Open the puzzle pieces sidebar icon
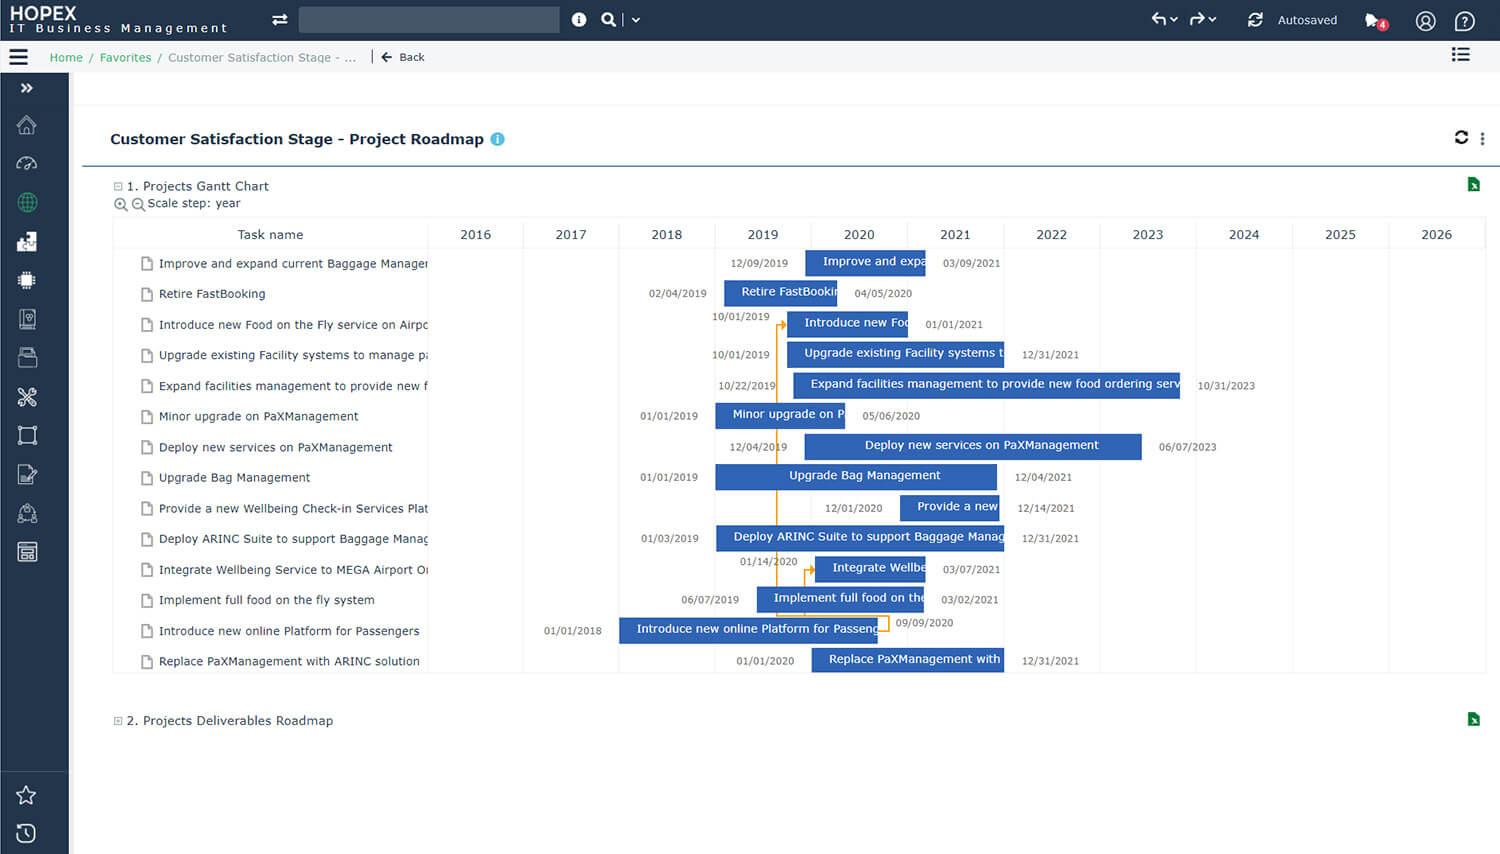Viewport: 1500px width, 854px height. click(x=27, y=241)
